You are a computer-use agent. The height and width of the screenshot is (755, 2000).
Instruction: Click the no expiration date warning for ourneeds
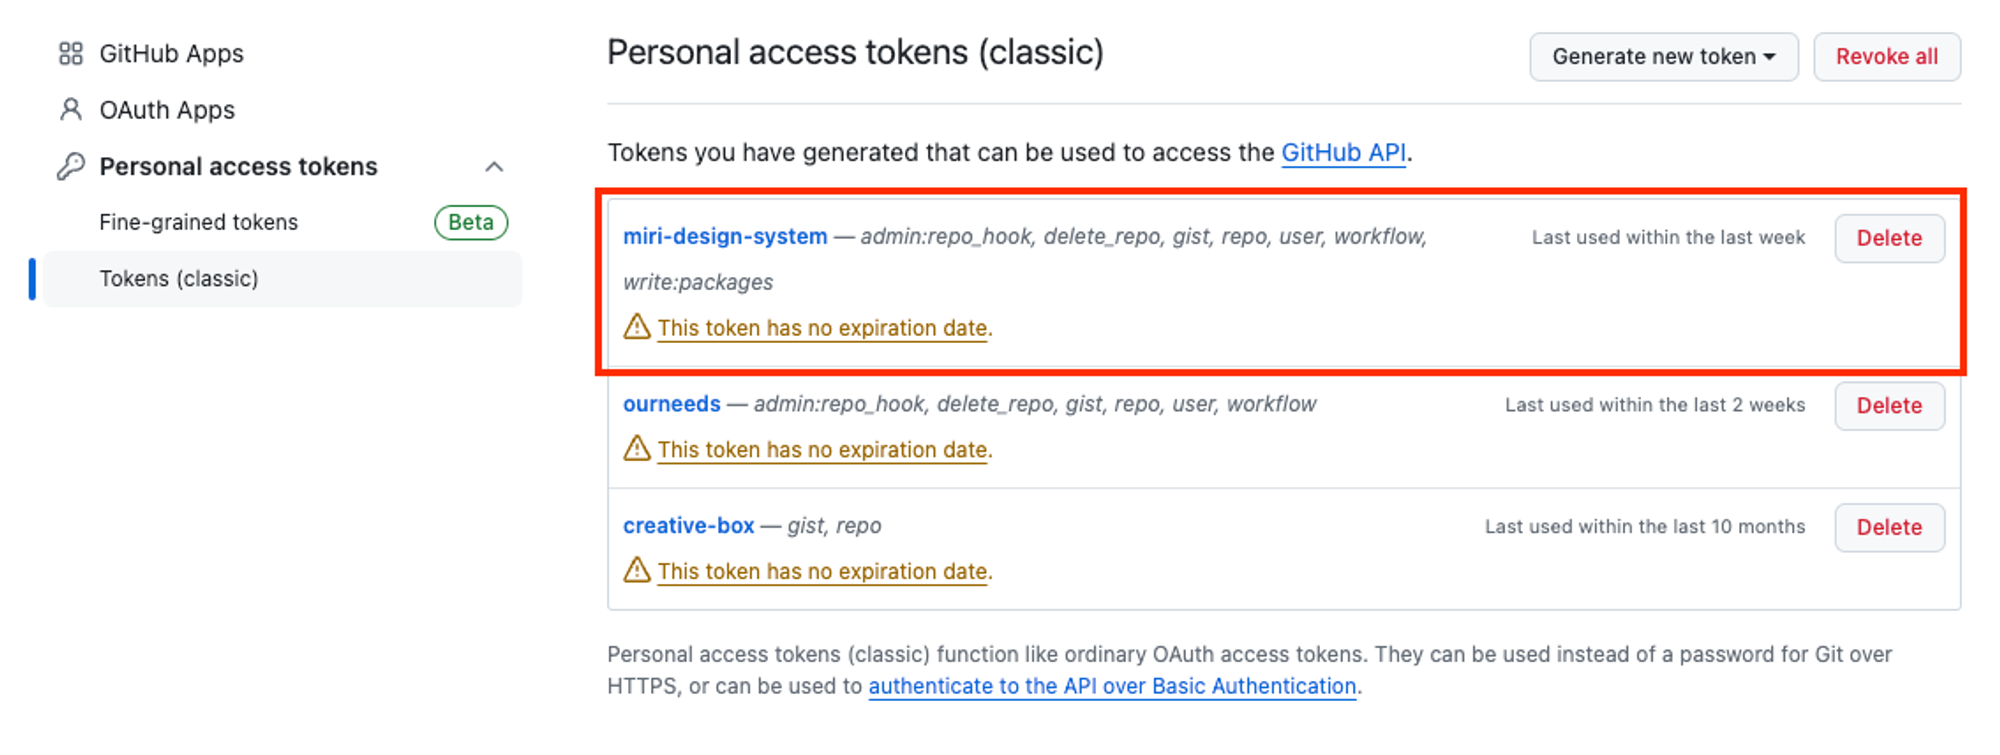(822, 449)
